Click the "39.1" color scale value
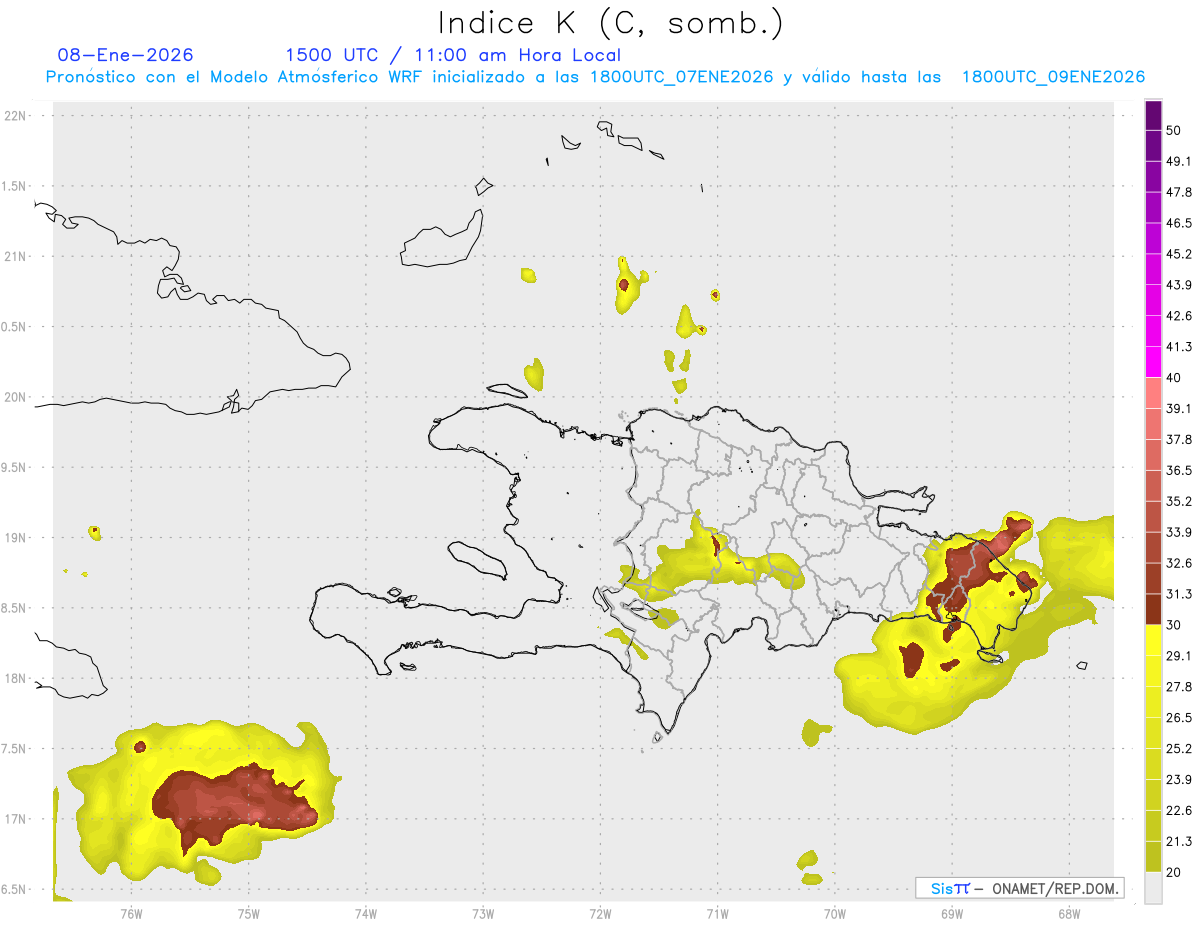 [1180, 408]
